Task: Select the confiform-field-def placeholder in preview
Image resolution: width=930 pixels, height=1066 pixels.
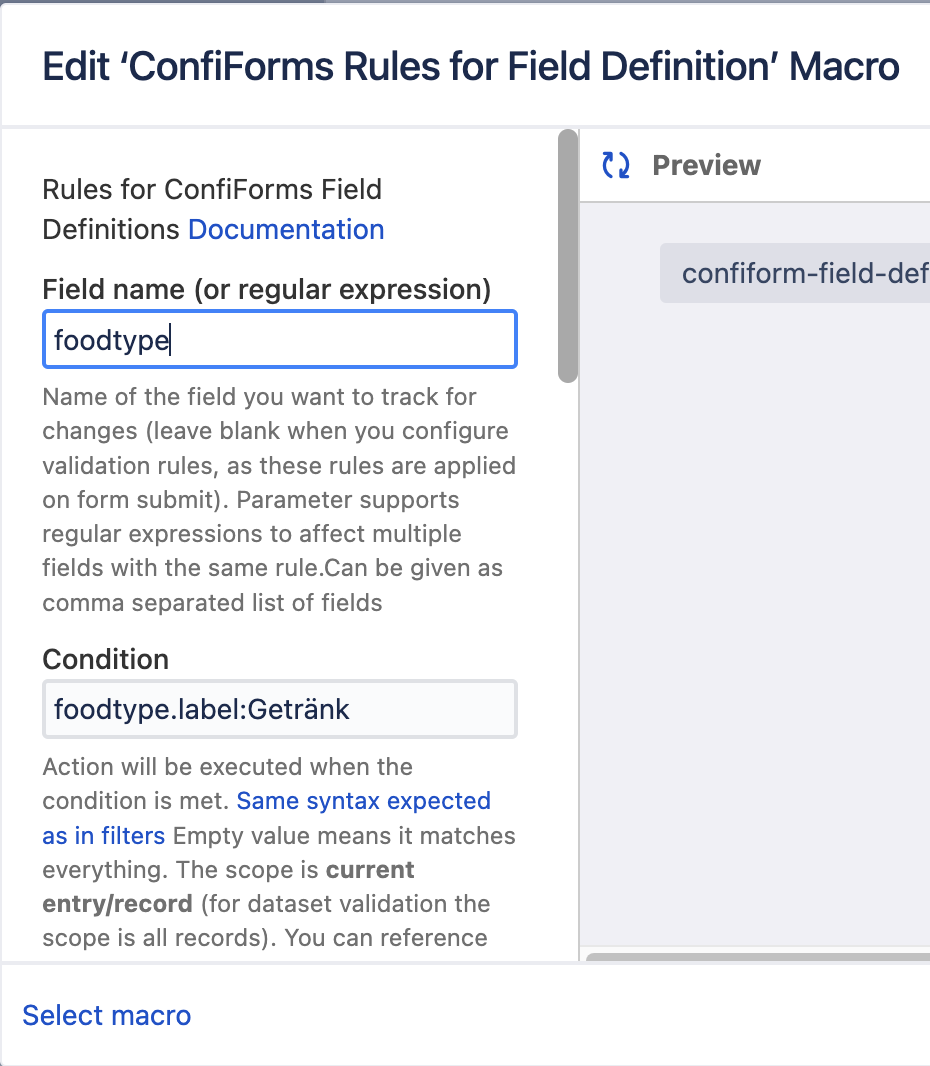Action: click(795, 274)
